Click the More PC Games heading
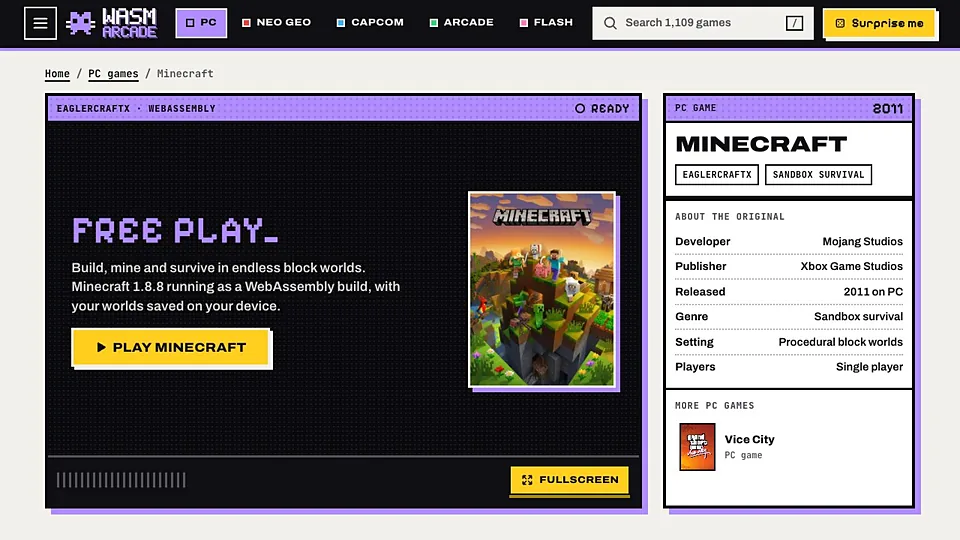 [714, 405]
